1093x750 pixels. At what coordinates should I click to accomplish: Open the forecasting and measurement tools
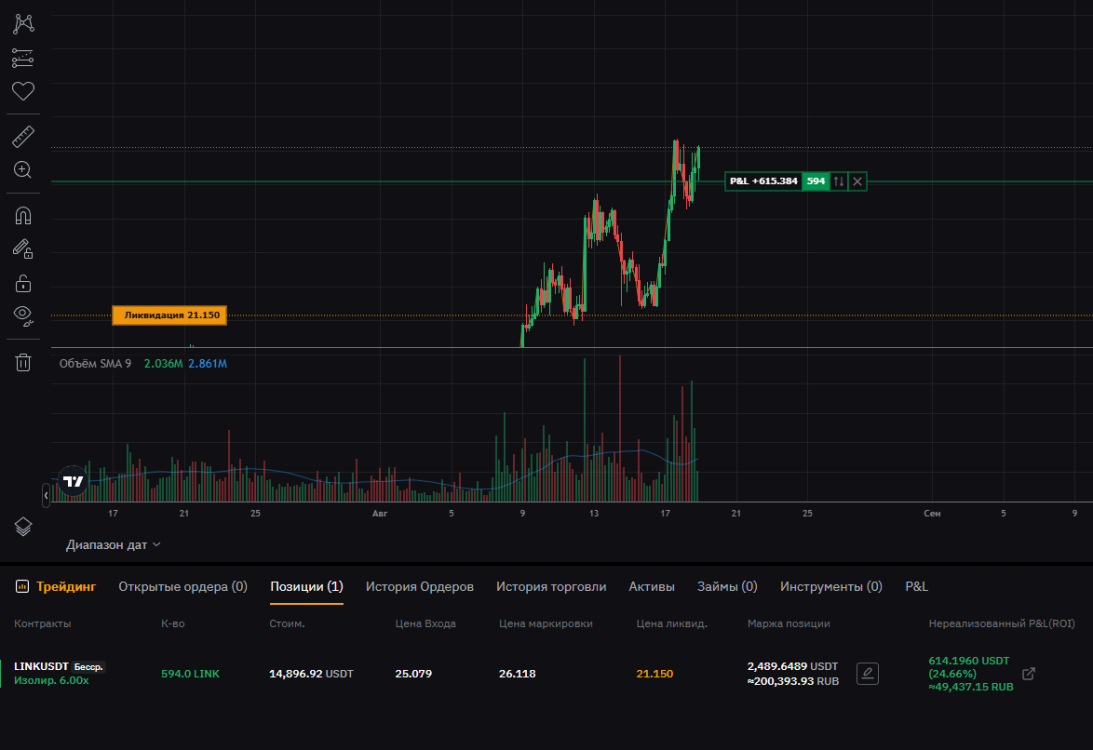[23, 58]
